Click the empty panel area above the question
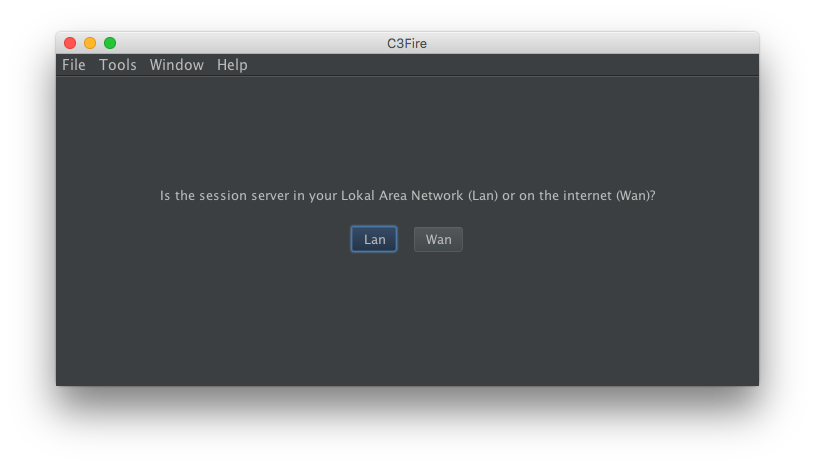Image resolution: width=815 pixels, height=466 pixels. pyautogui.click(x=407, y=130)
